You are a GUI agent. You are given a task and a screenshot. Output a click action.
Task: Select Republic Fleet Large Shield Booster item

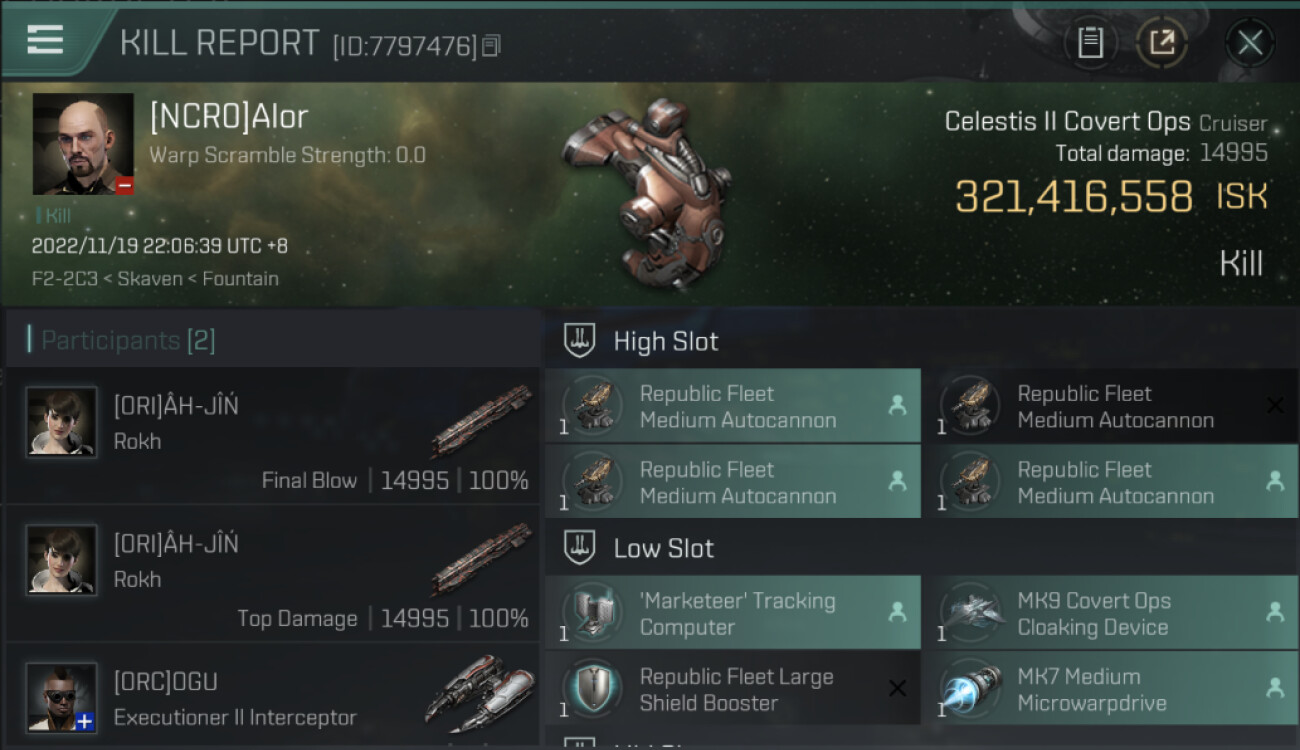pos(733,689)
